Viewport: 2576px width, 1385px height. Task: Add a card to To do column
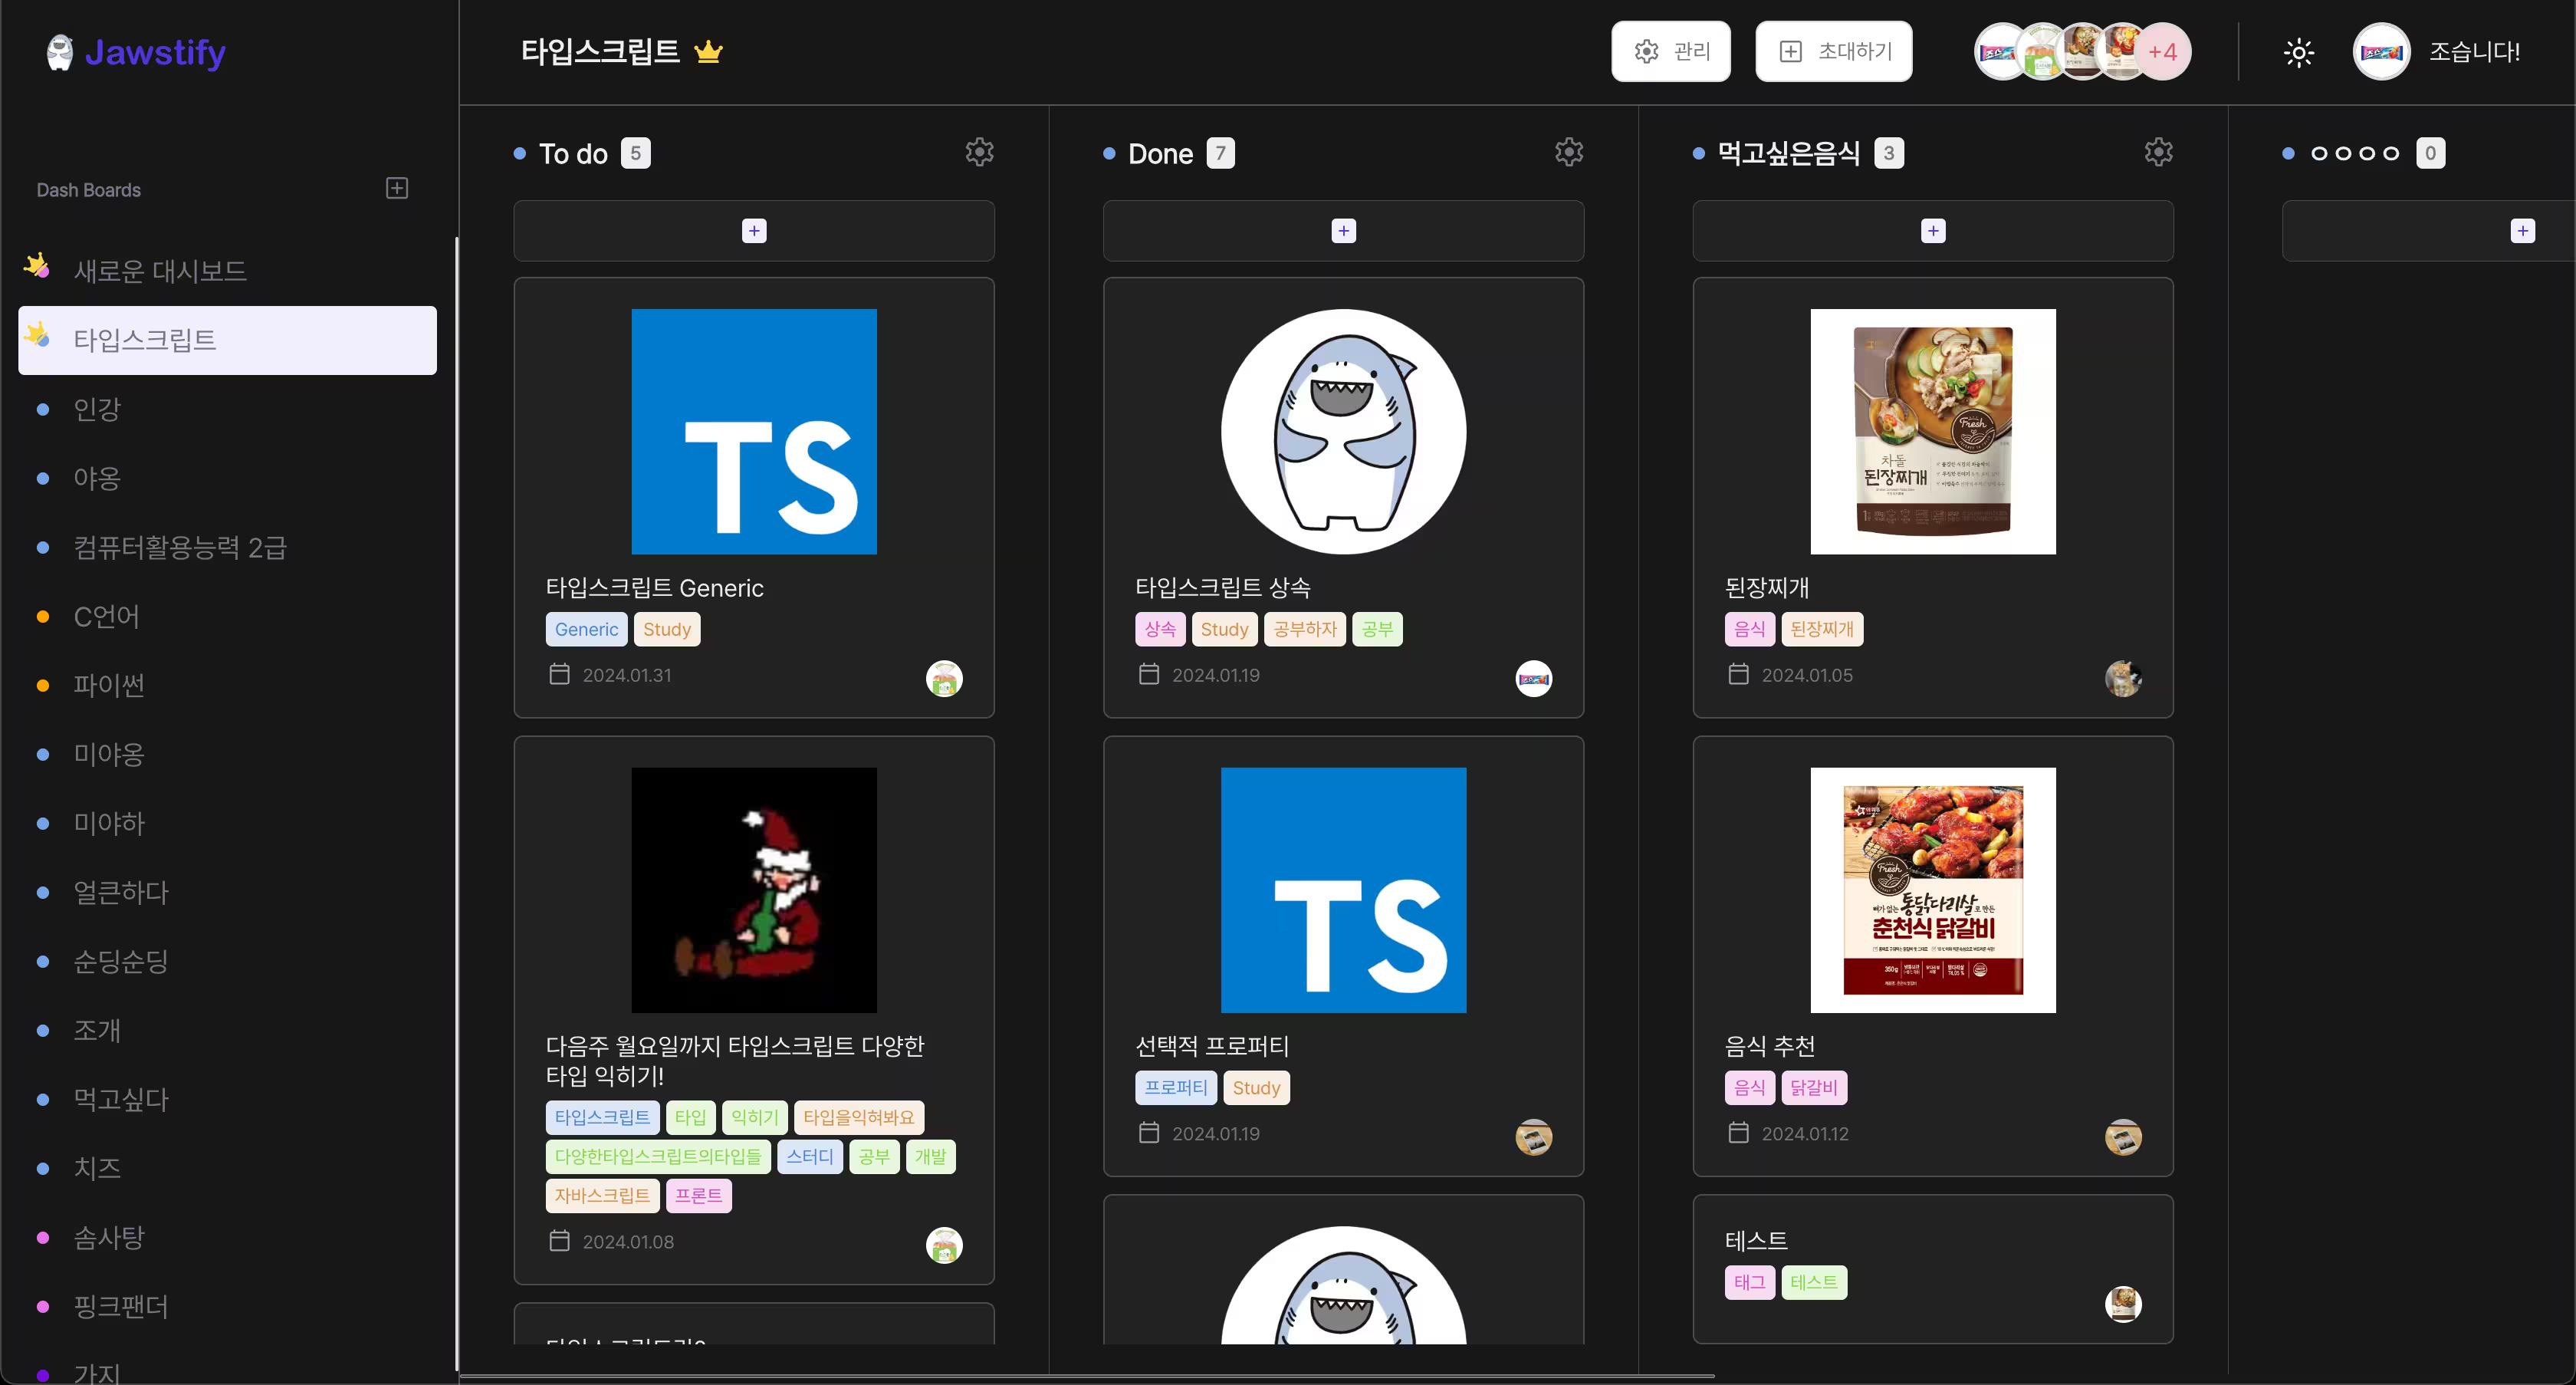[x=754, y=231]
